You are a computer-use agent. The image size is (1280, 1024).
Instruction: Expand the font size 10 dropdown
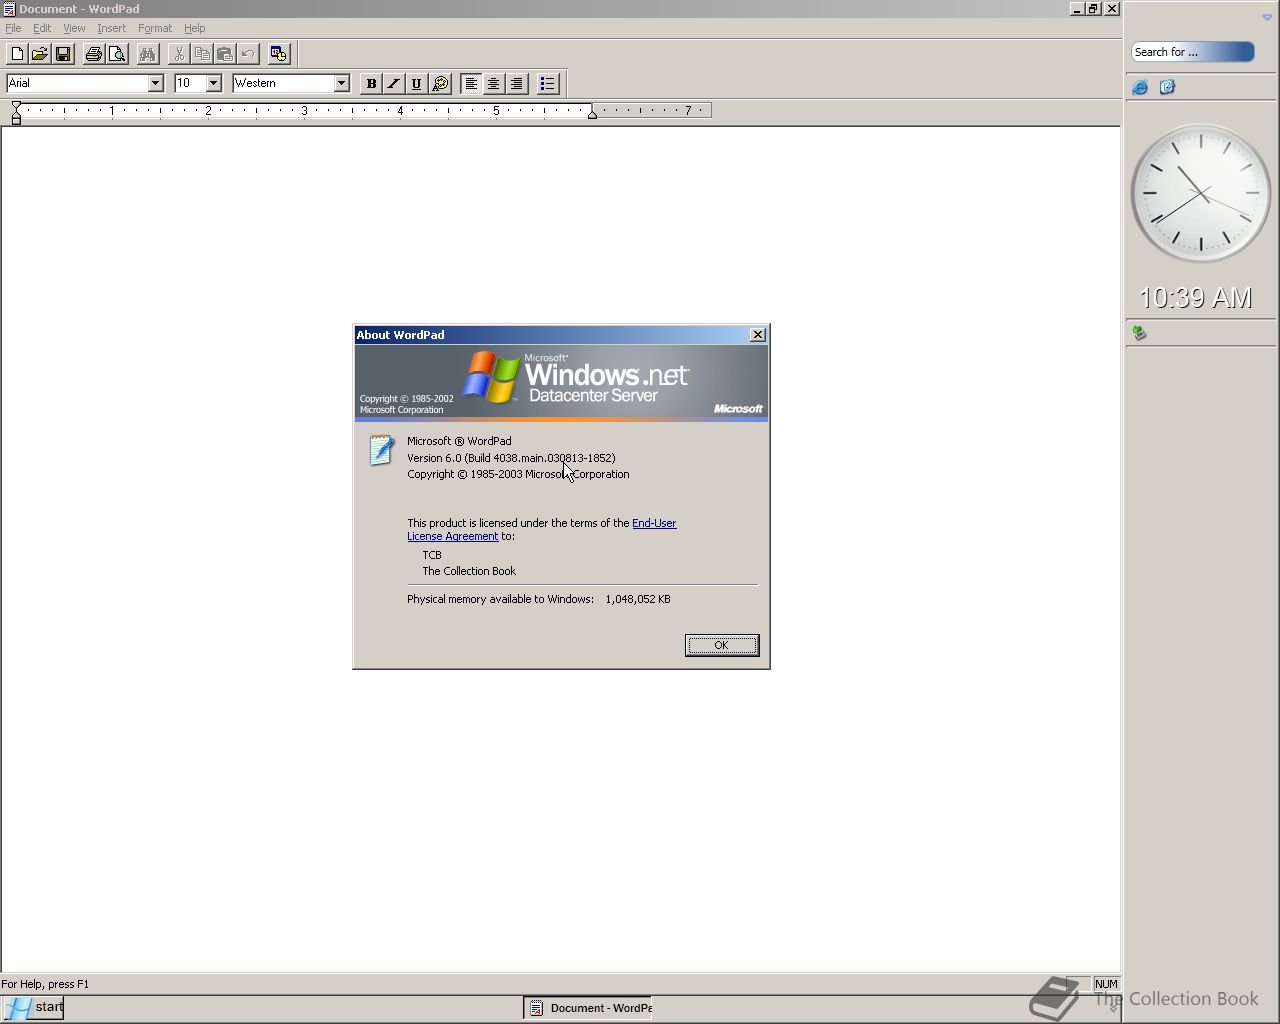point(213,83)
